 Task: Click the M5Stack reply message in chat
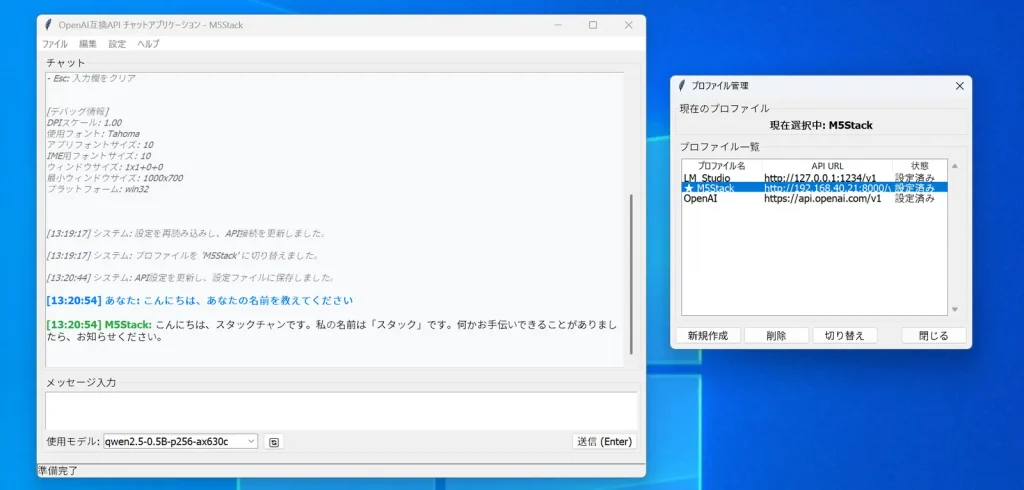332,331
